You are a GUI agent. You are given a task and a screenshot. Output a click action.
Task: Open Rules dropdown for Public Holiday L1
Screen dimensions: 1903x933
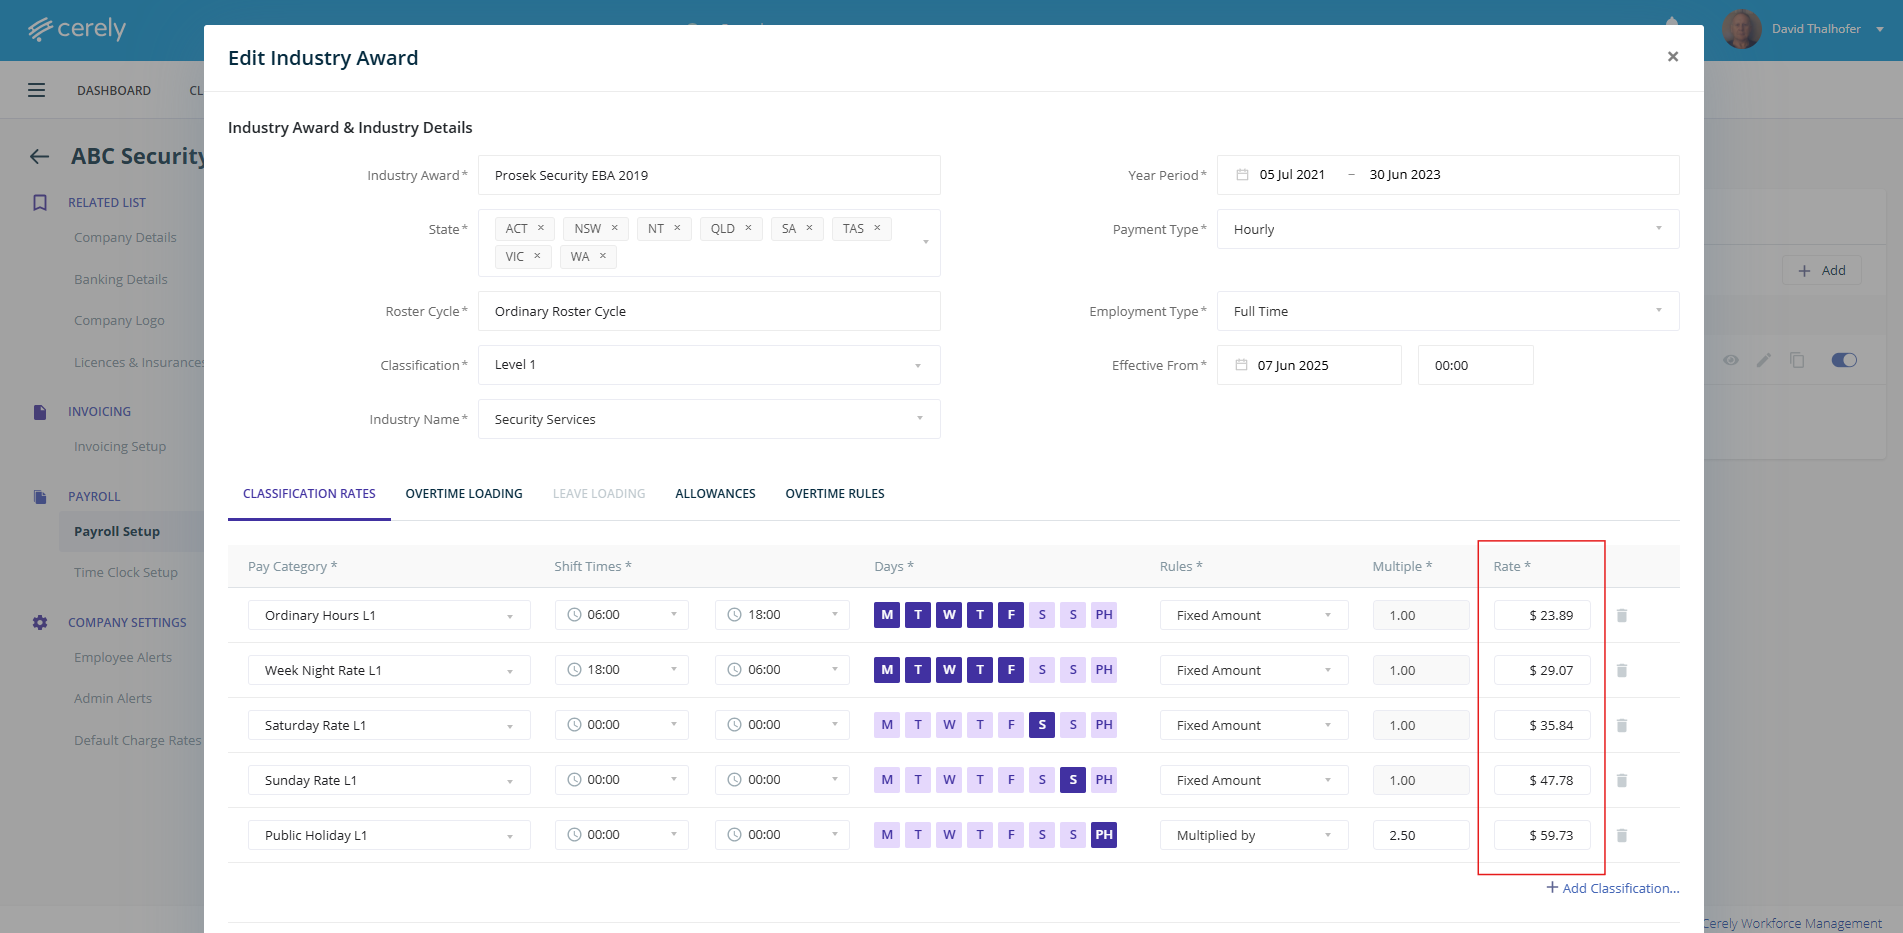(x=1253, y=835)
